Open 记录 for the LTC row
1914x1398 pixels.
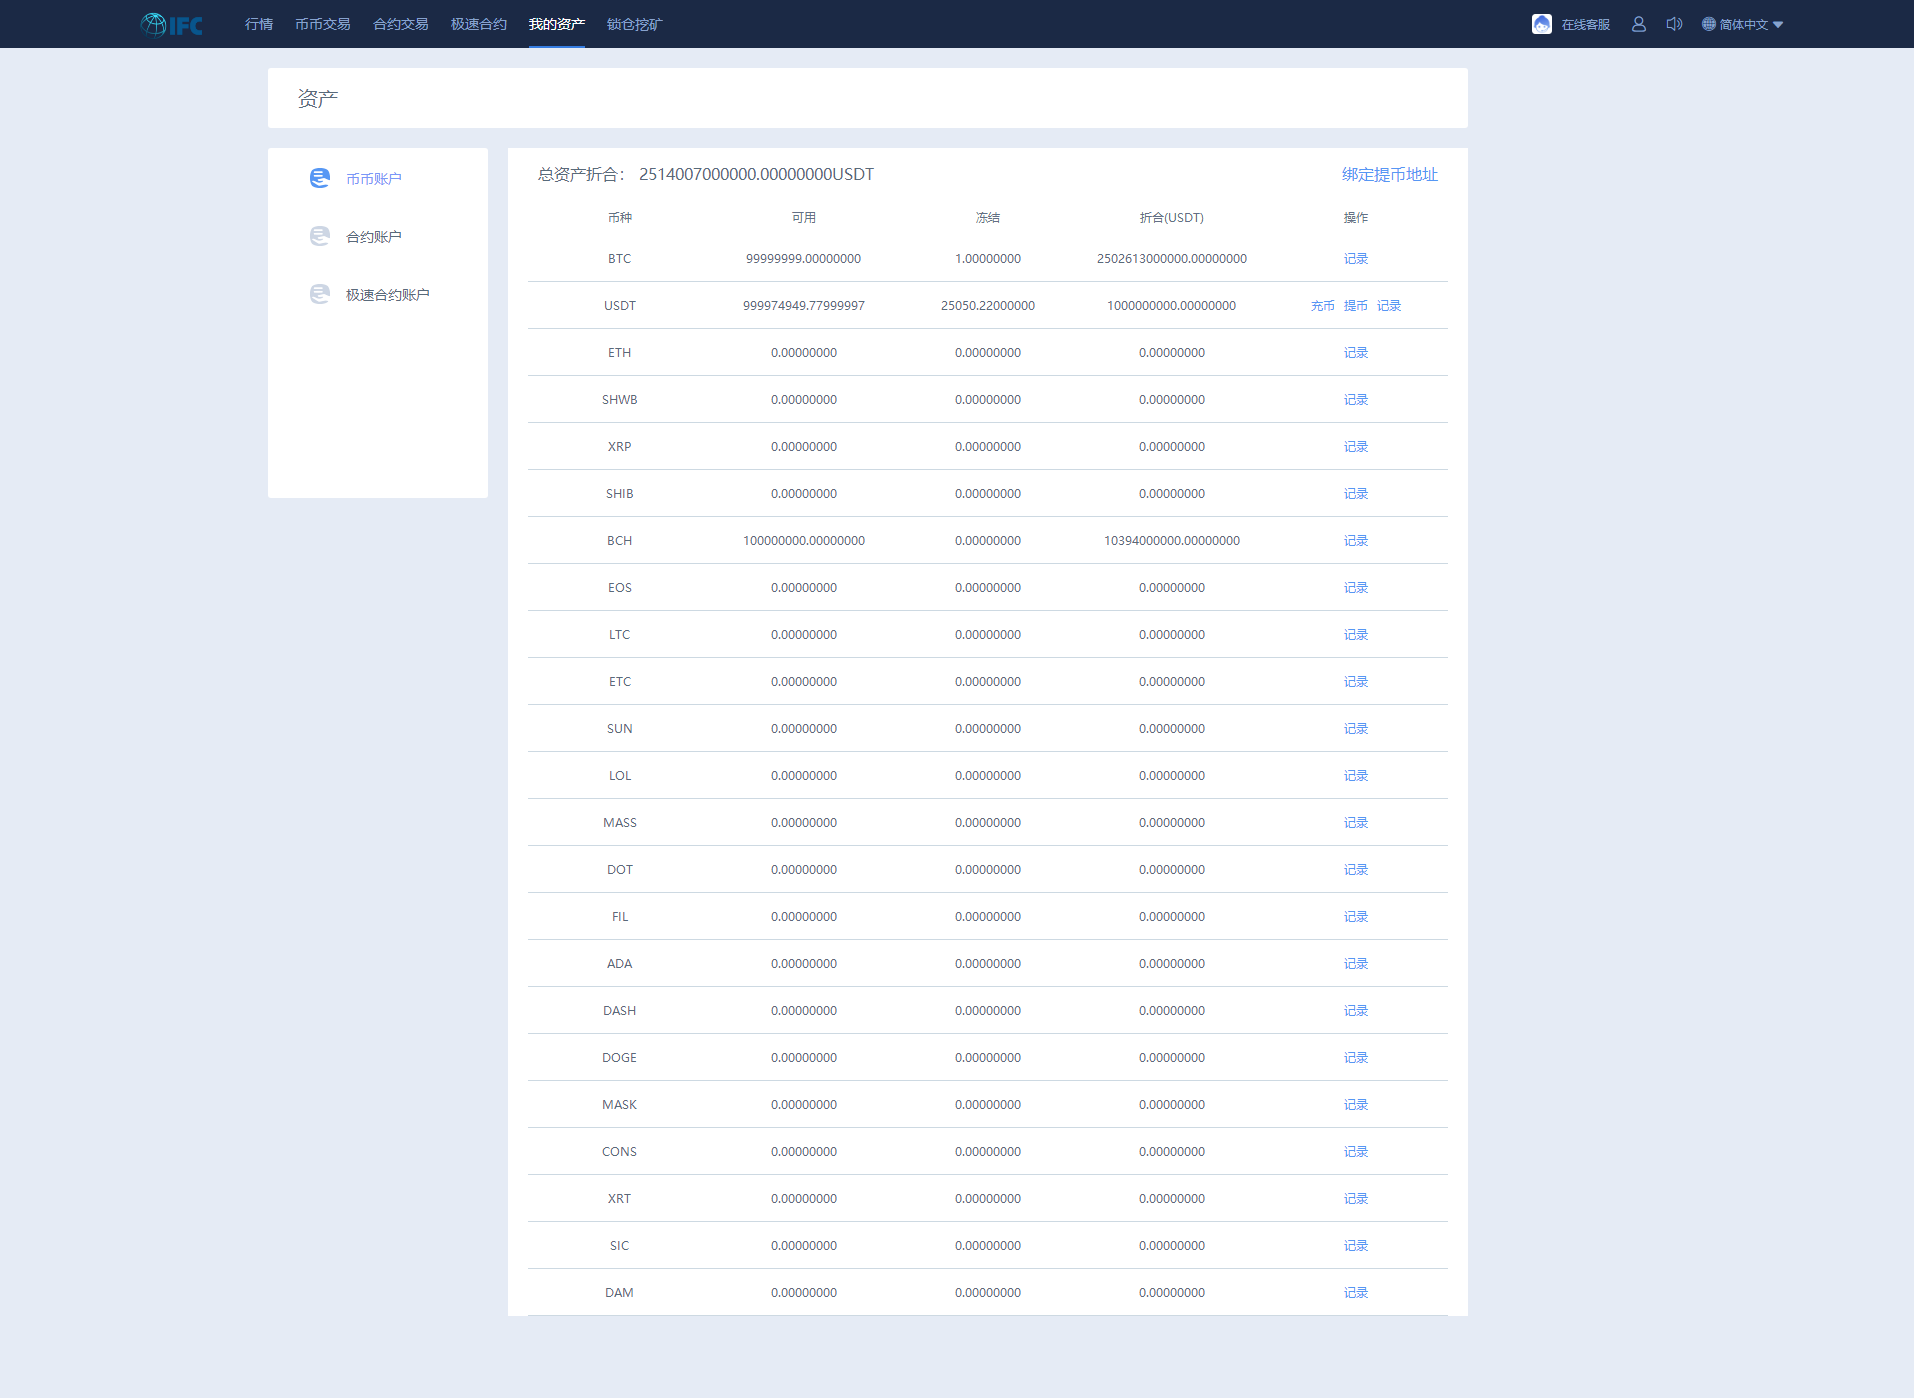tap(1356, 634)
